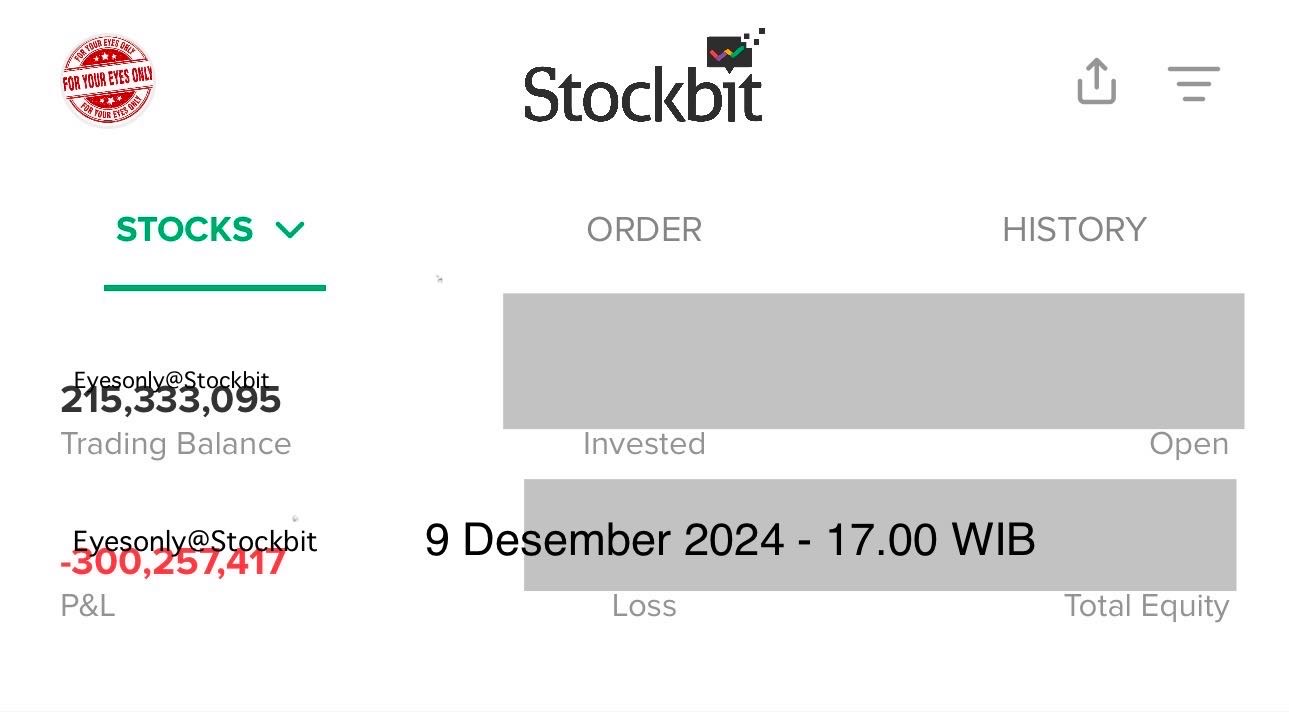The width and height of the screenshot is (1289, 712).
Task: Switch to the ORDER tab
Action: click(x=644, y=230)
